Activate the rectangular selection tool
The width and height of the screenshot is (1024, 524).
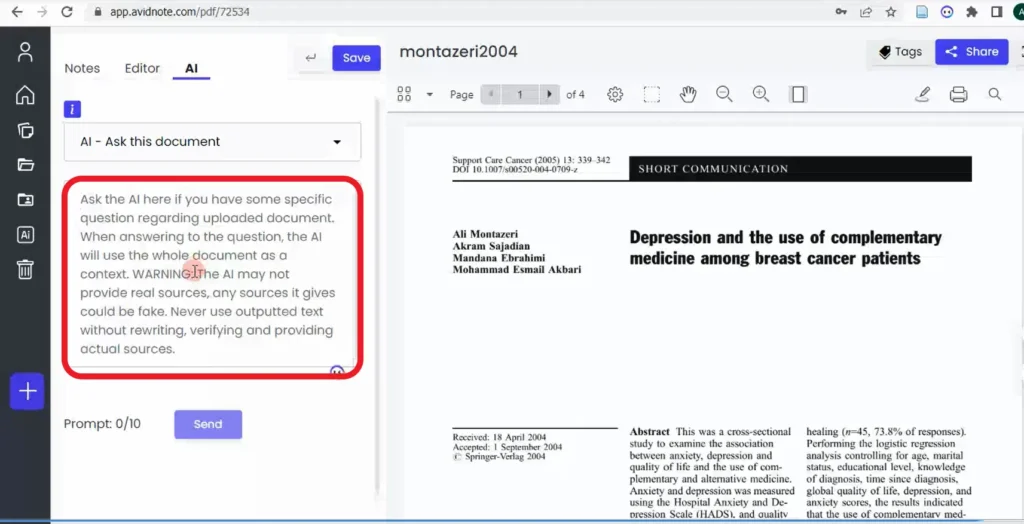(x=651, y=94)
